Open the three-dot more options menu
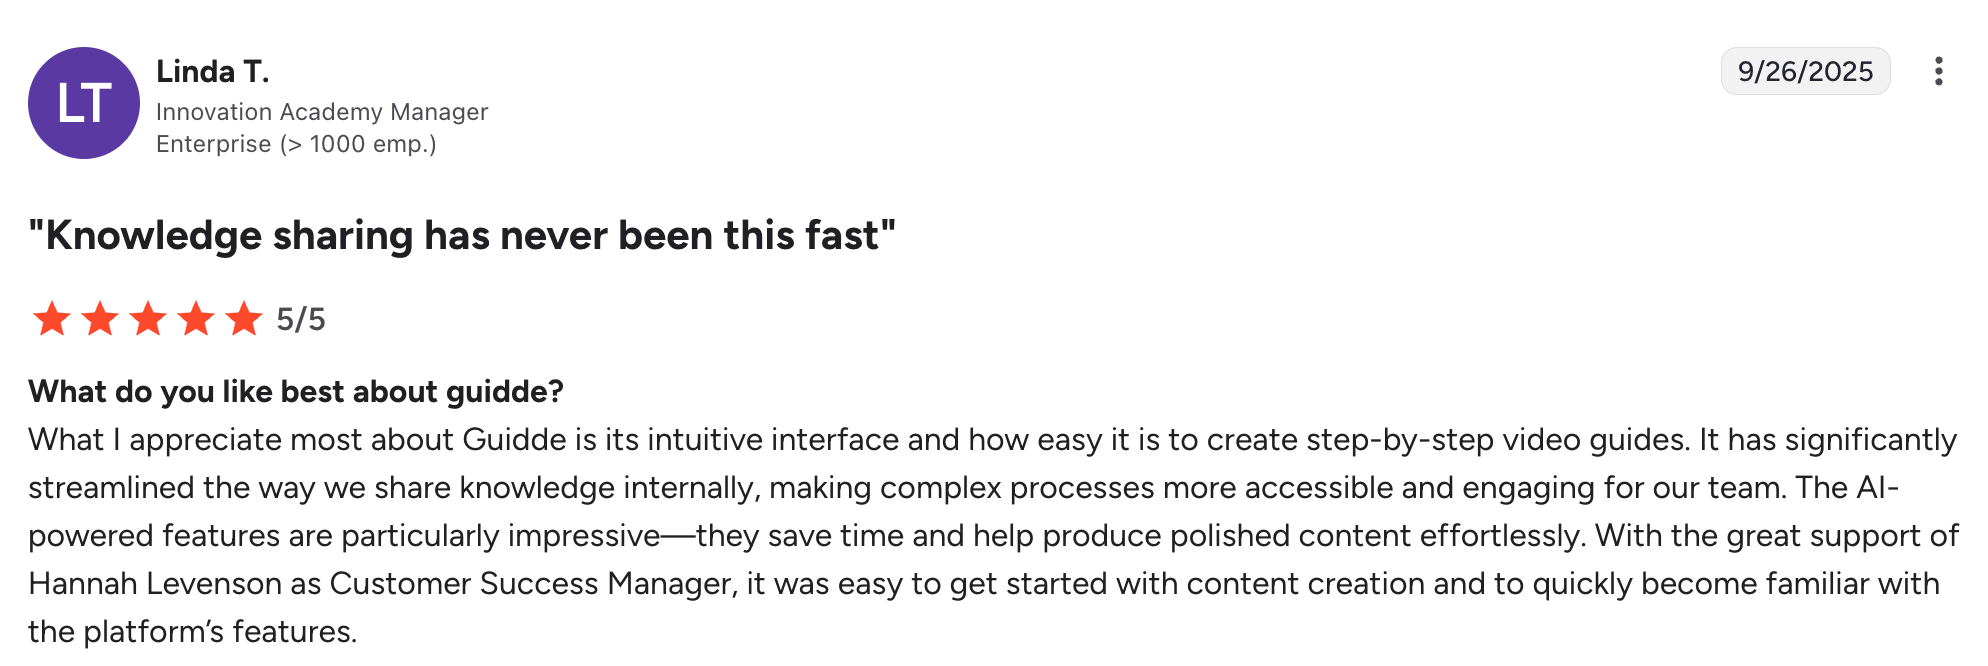 tap(1938, 71)
